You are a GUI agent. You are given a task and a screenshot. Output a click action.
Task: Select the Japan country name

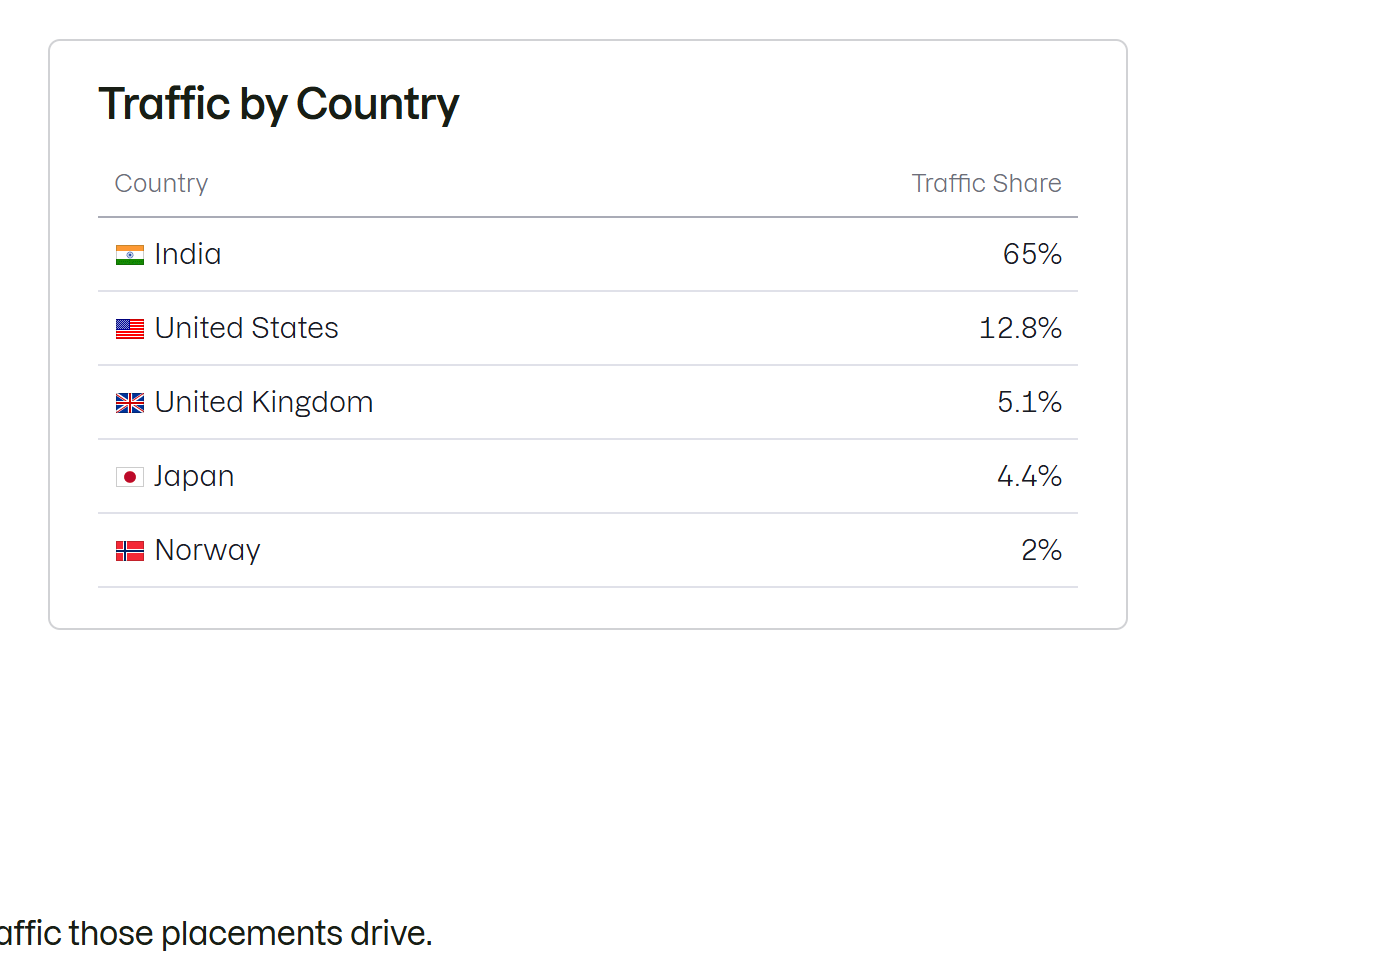(x=194, y=476)
